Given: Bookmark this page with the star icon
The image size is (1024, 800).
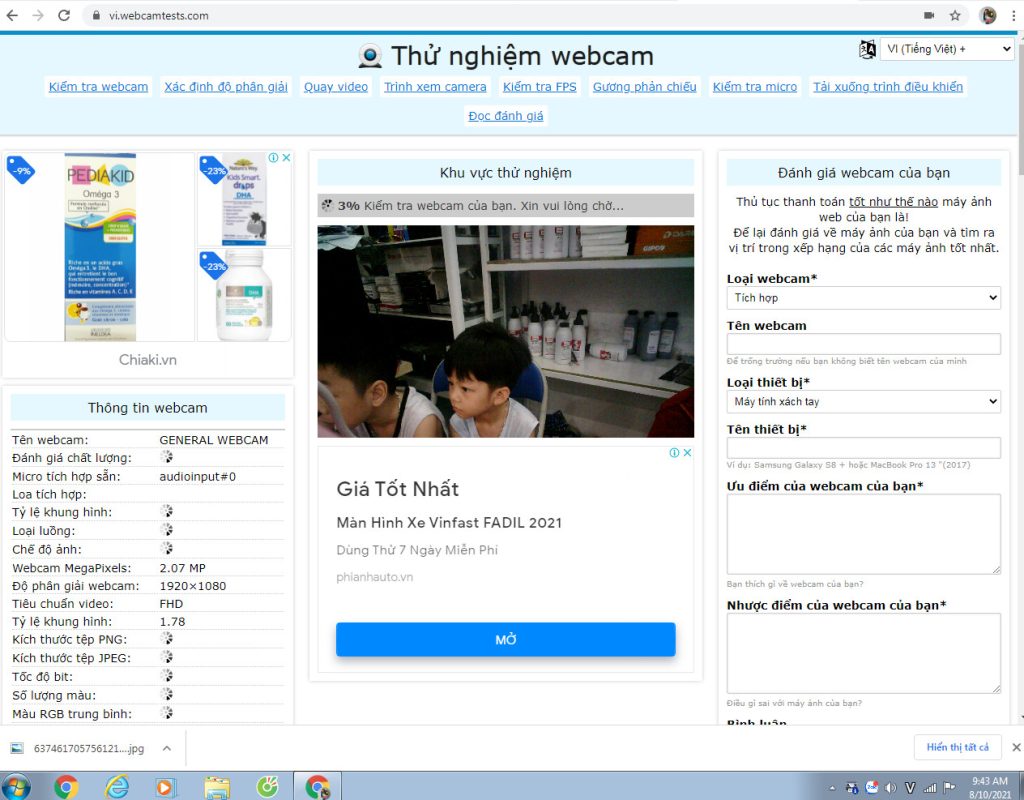Looking at the screenshot, I should click(955, 15).
